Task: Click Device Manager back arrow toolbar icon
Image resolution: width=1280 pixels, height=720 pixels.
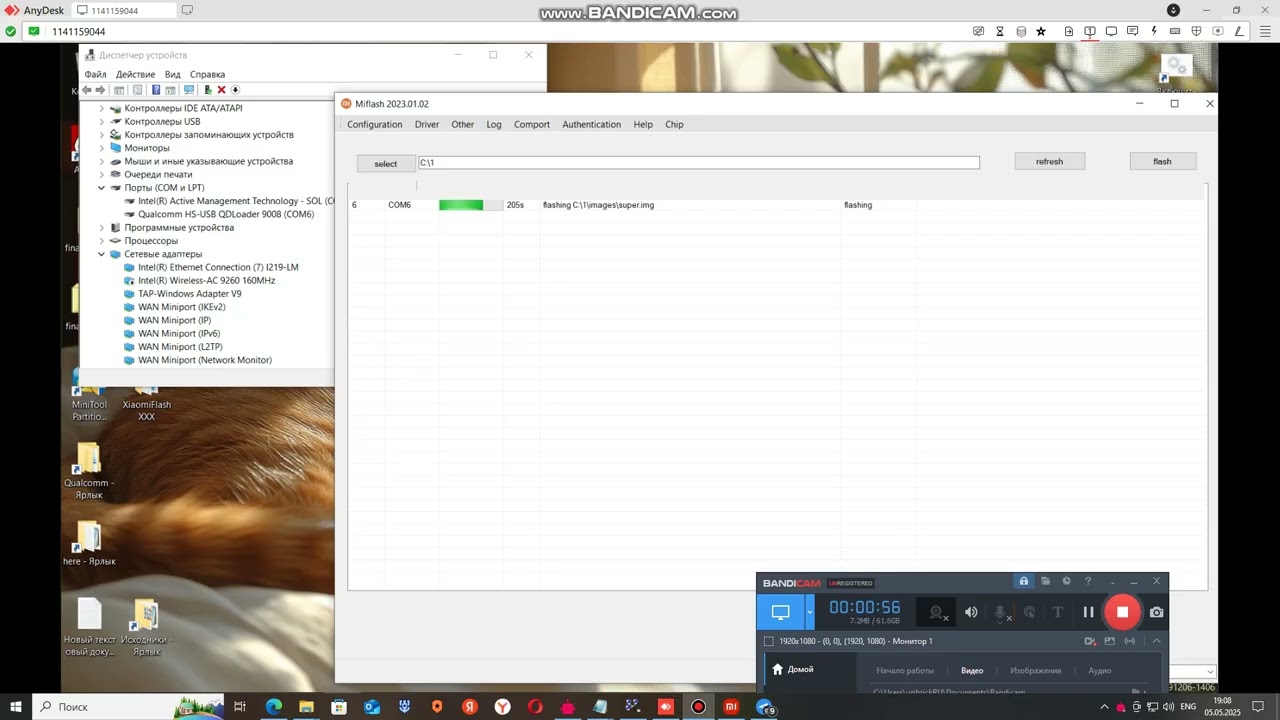Action: point(87,90)
